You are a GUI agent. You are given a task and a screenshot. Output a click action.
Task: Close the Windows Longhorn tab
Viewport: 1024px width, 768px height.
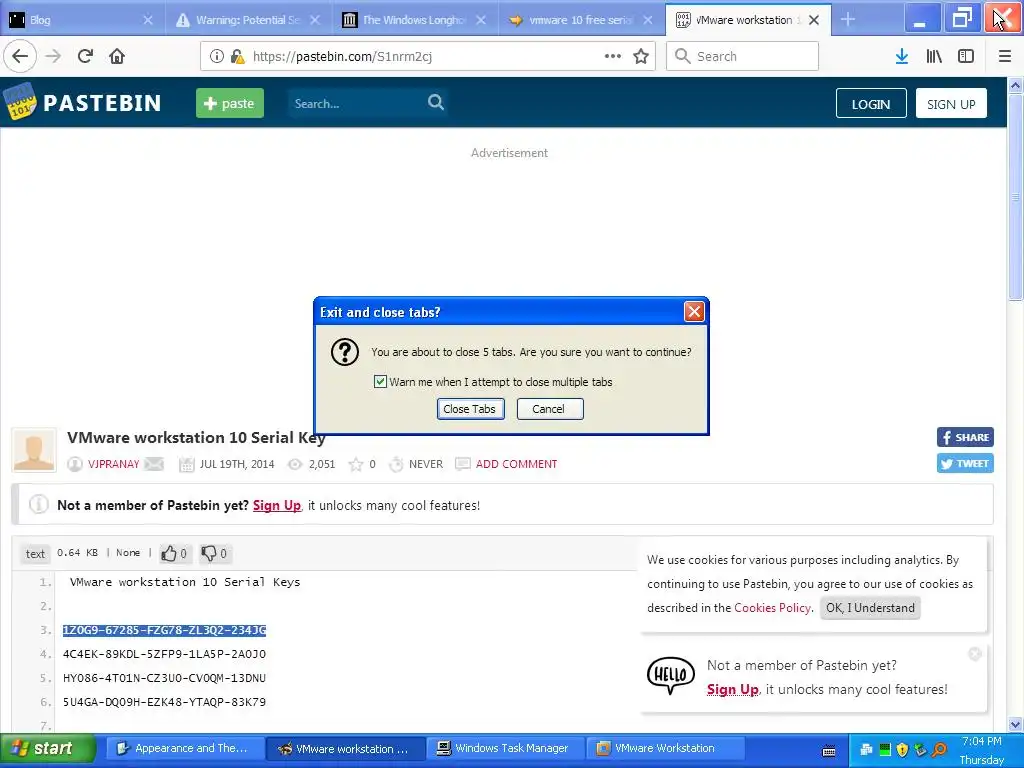[x=481, y=20]
